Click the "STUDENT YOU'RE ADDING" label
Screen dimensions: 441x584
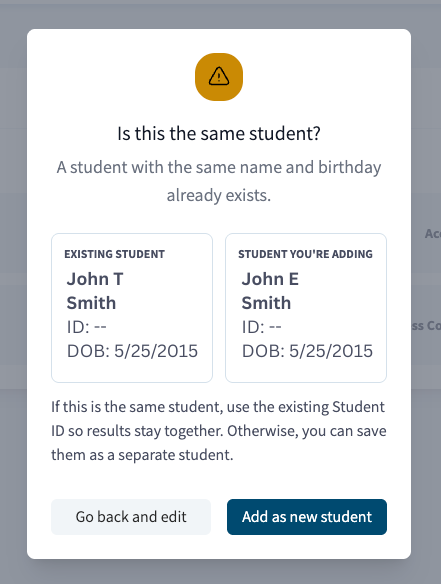click(305, 254)
